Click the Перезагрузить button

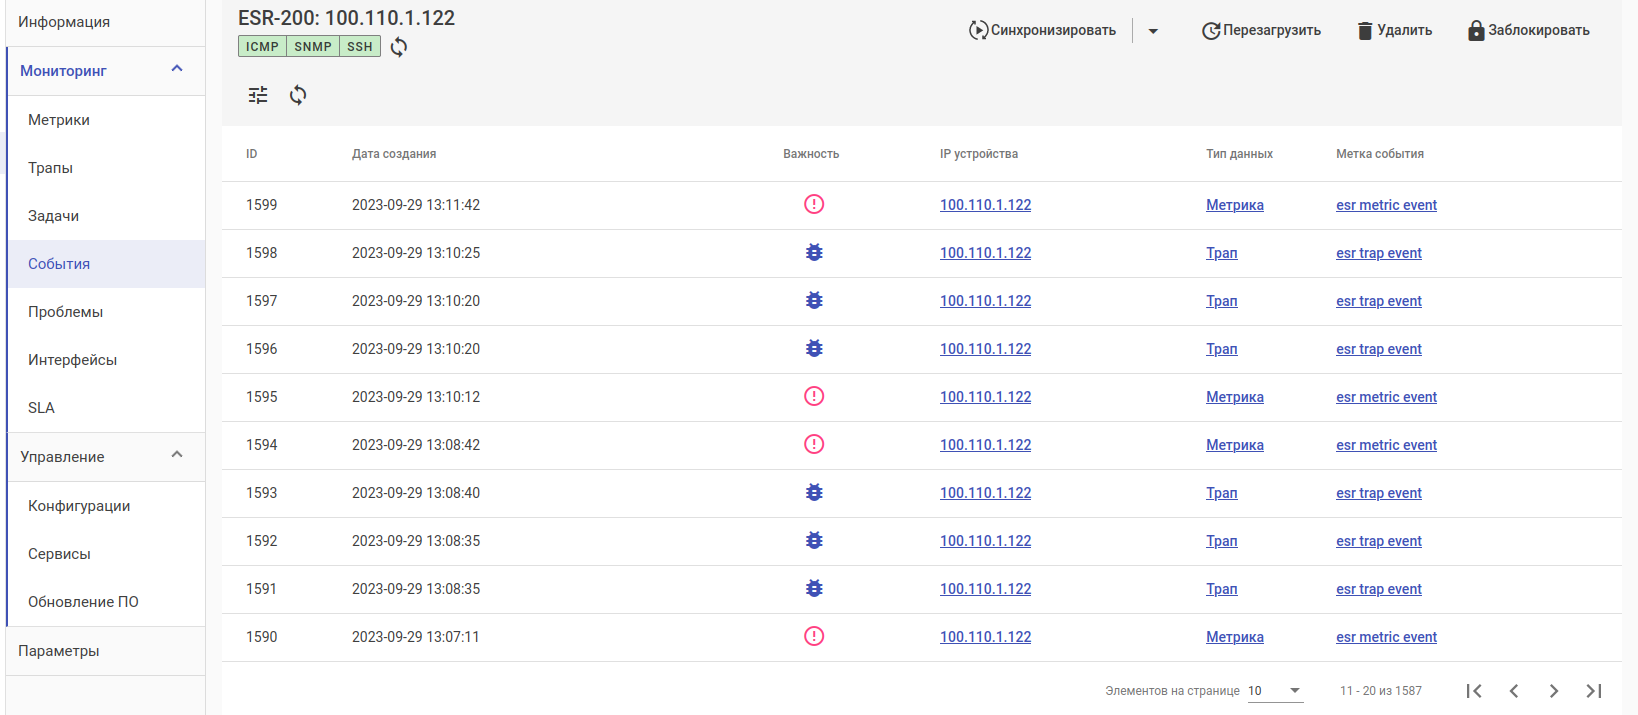(1261, 31)
